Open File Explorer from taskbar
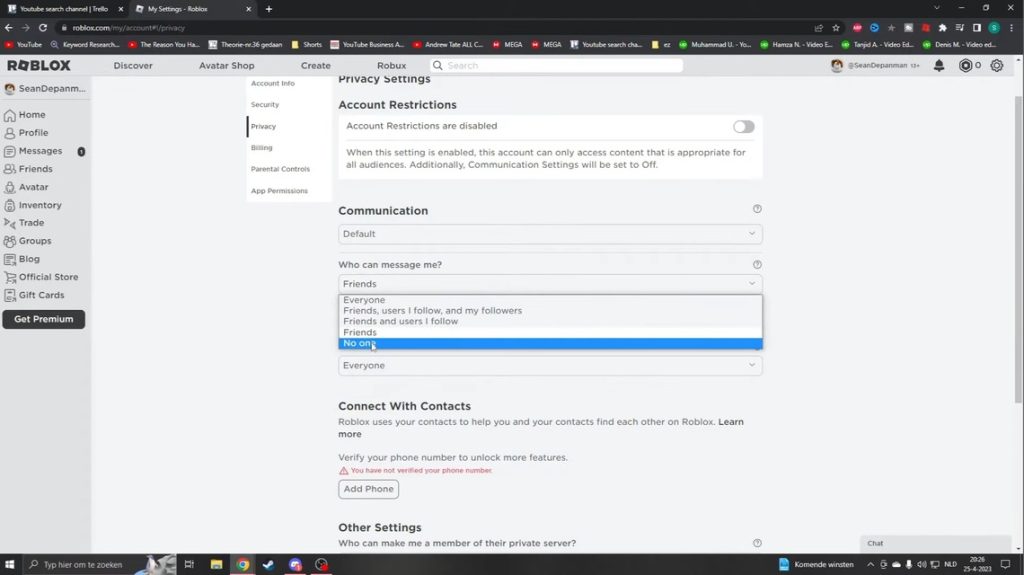Image resolution: width=1024 pixels, height=575 pixels. pos(216,565)
